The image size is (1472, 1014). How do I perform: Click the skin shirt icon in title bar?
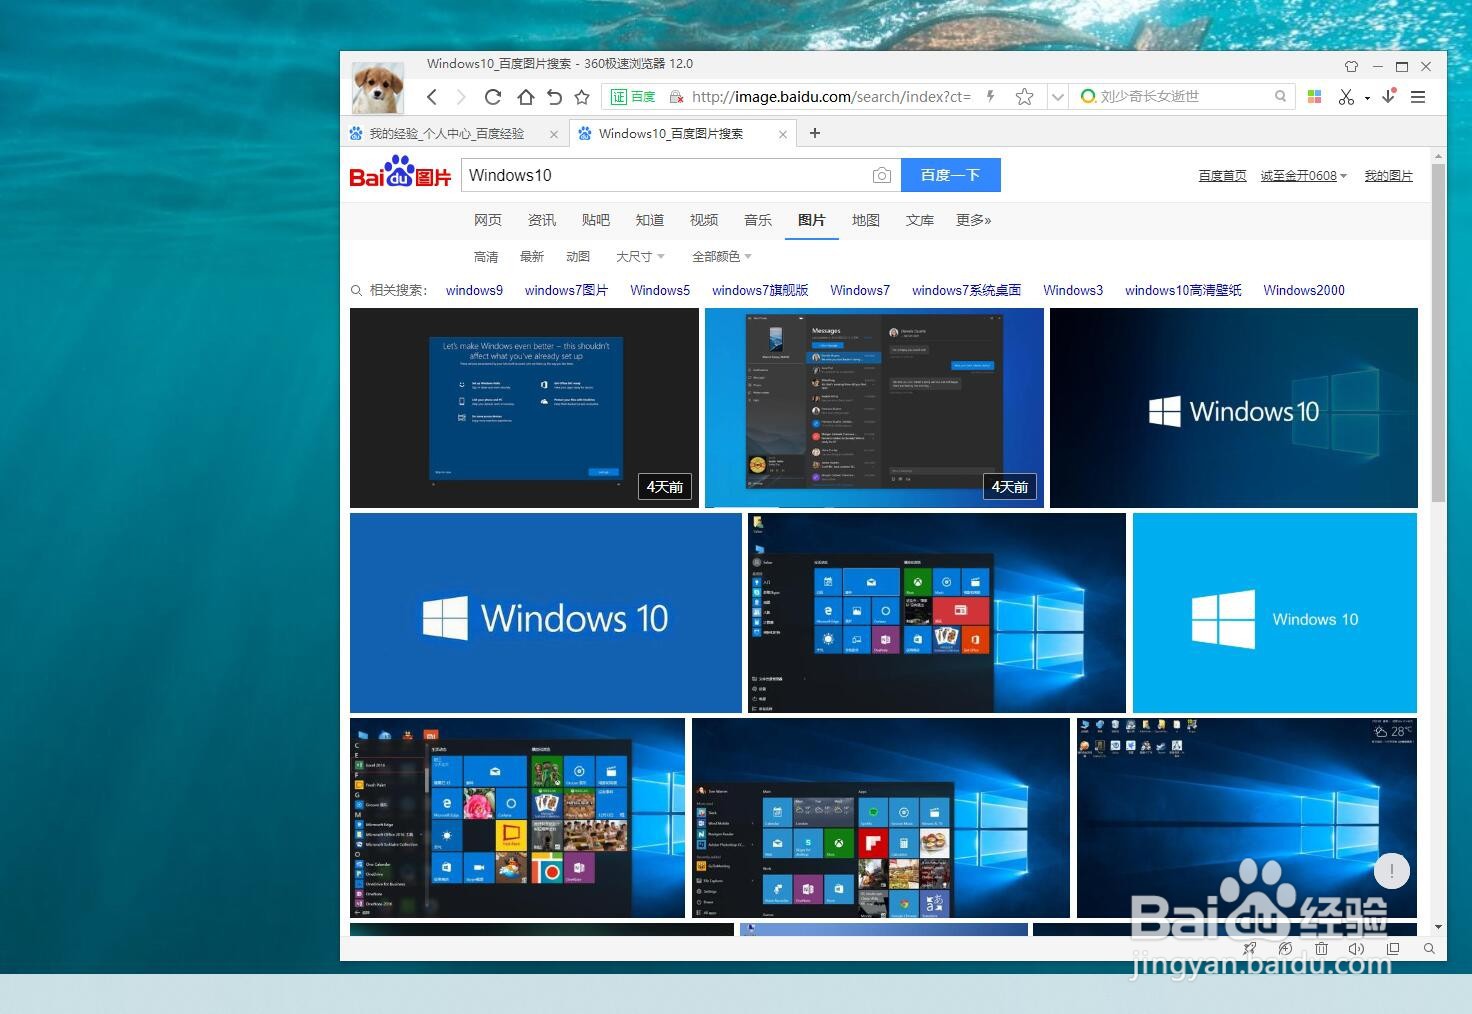1352,67
